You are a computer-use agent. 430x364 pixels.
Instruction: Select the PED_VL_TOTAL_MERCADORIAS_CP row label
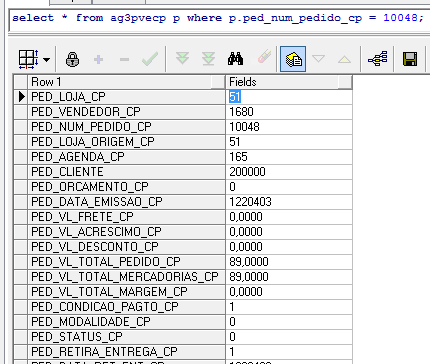click(126, 277)
